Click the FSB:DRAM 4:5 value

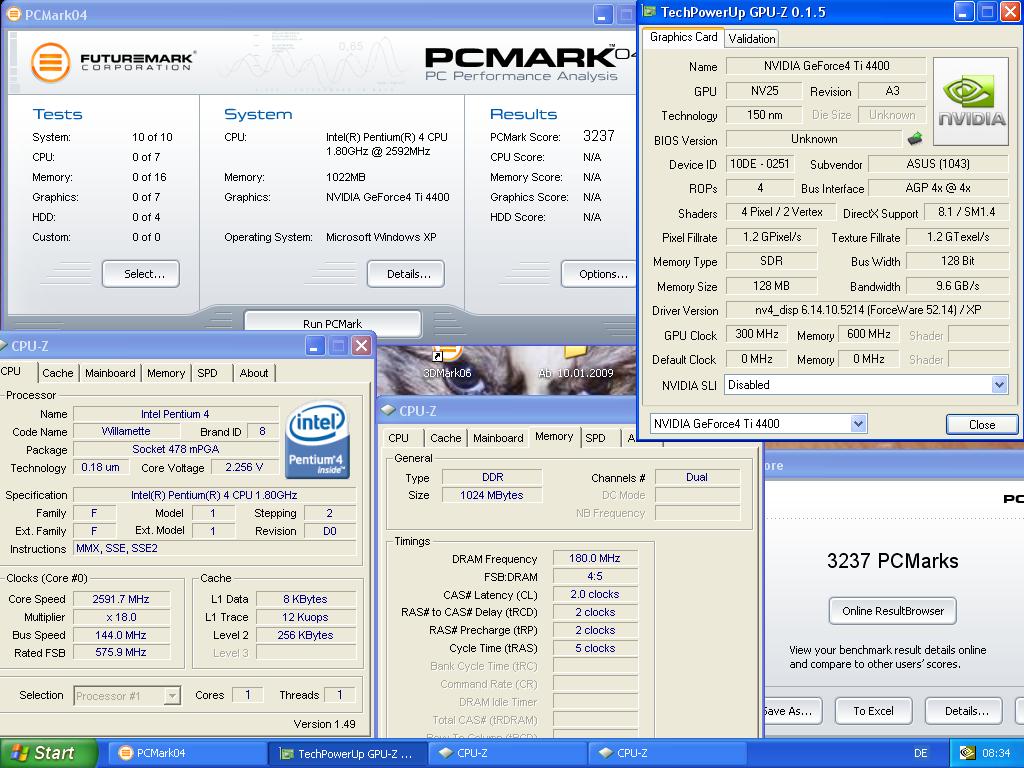click(x=595, y=576)
